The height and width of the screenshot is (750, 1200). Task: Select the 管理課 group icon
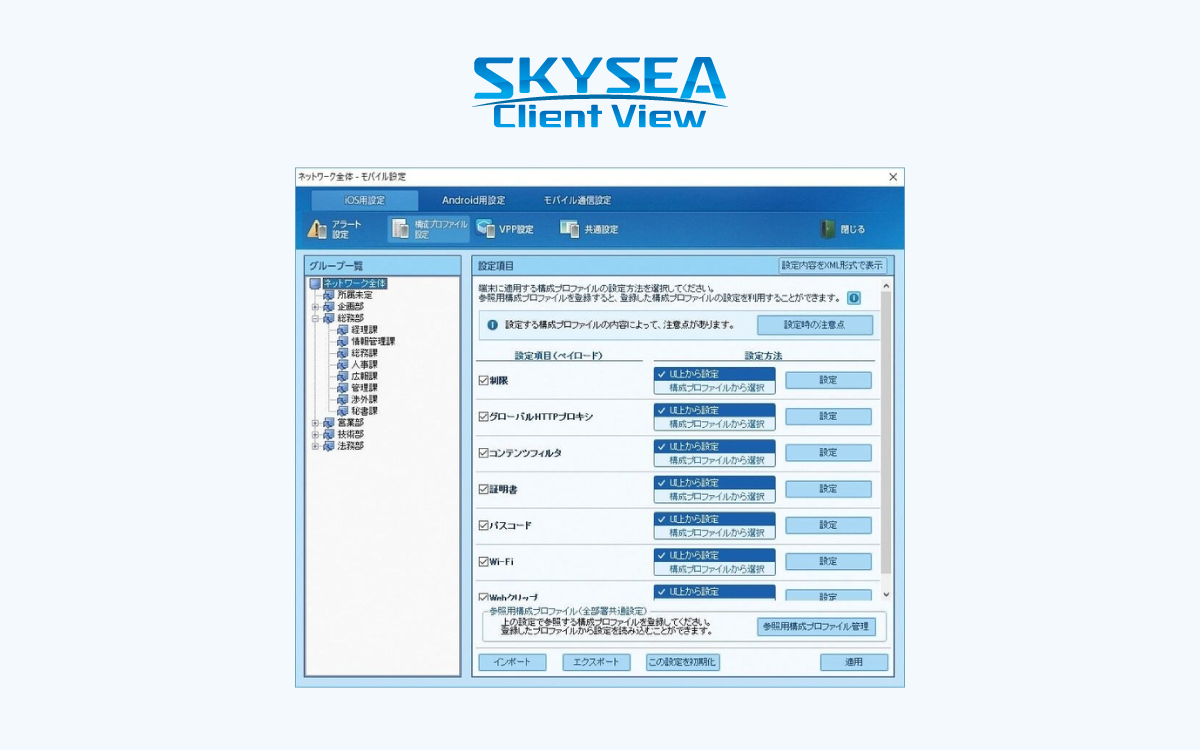pyautogui.click(x=343, y=388)
